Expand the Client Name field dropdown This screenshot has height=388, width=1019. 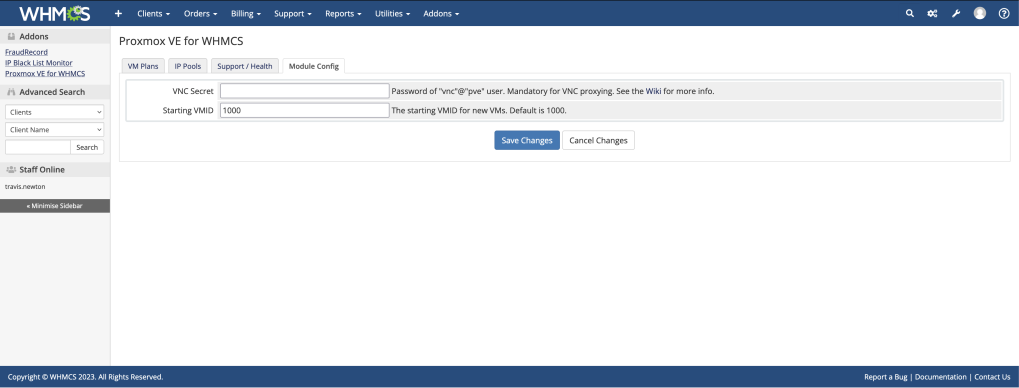(x=55, y=129)
